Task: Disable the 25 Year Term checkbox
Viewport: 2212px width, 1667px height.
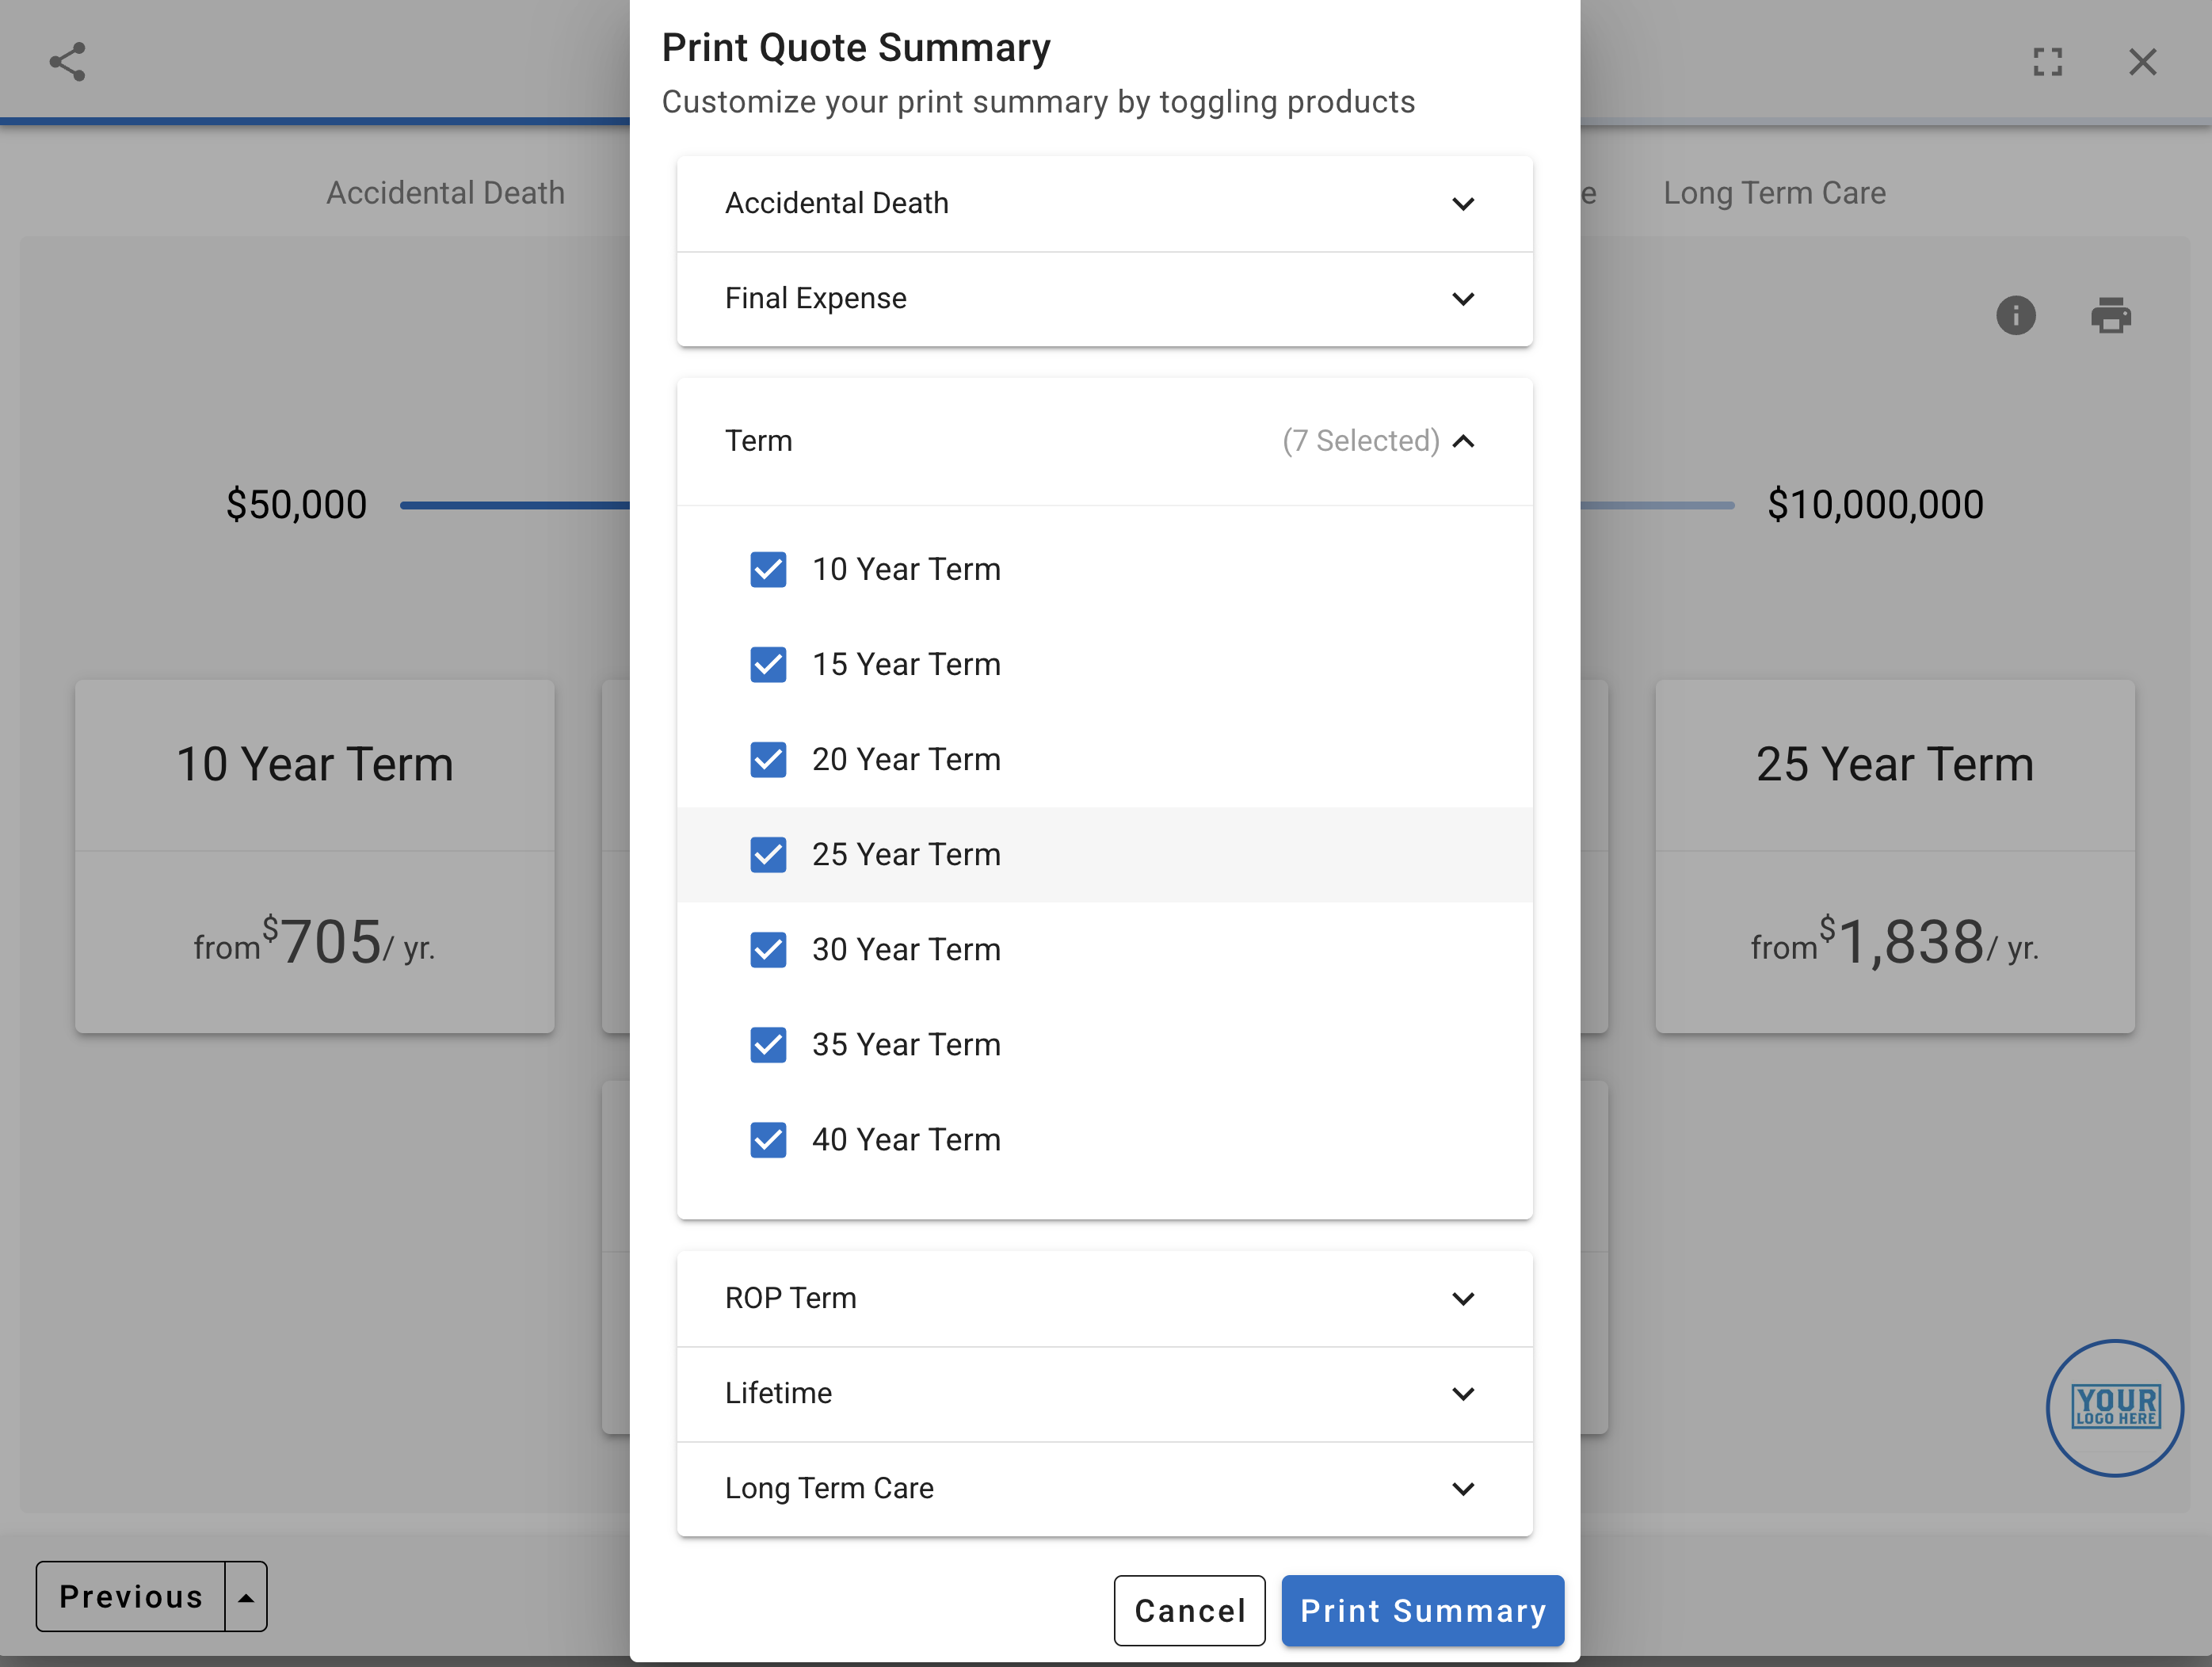Action: (768, 855)
